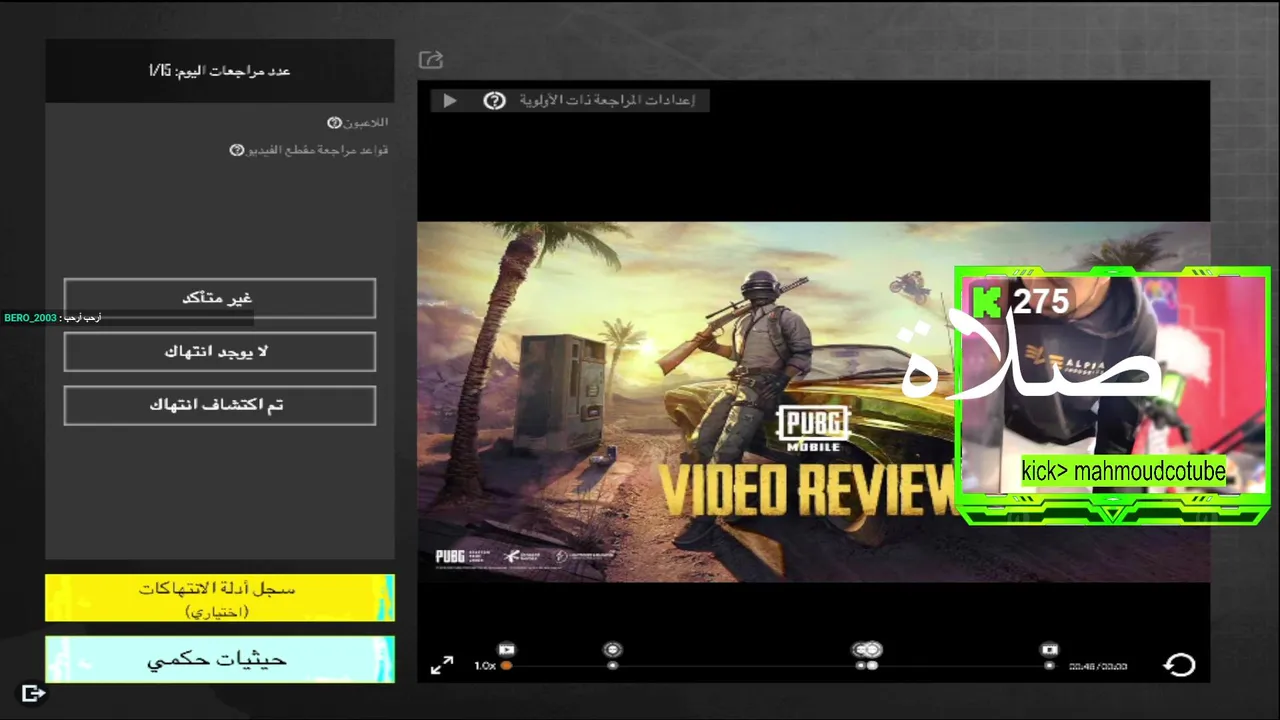Jump to the second circular timeline marker
The width and height of the screenshot is (1280, 720).
613,650
